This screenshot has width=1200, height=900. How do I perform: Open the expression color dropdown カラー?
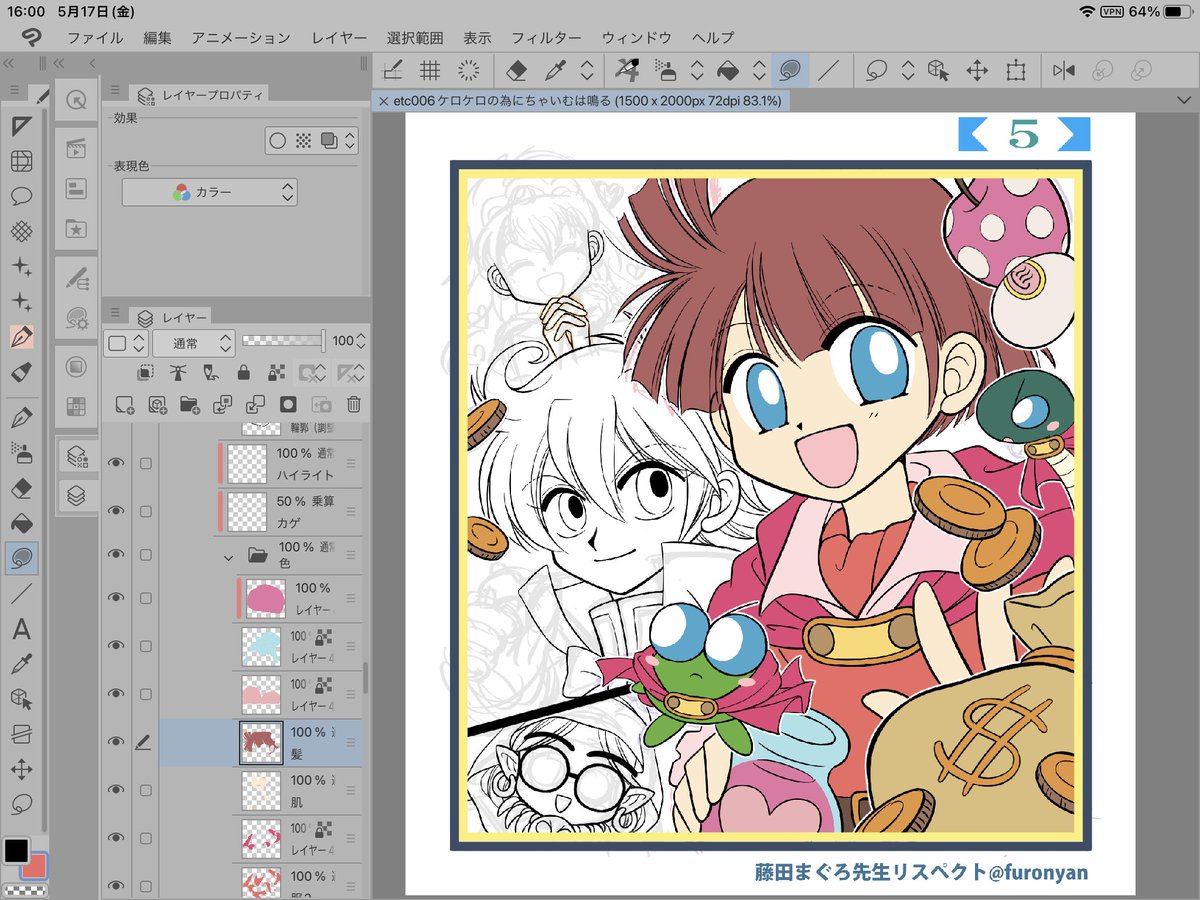point(209,192)
